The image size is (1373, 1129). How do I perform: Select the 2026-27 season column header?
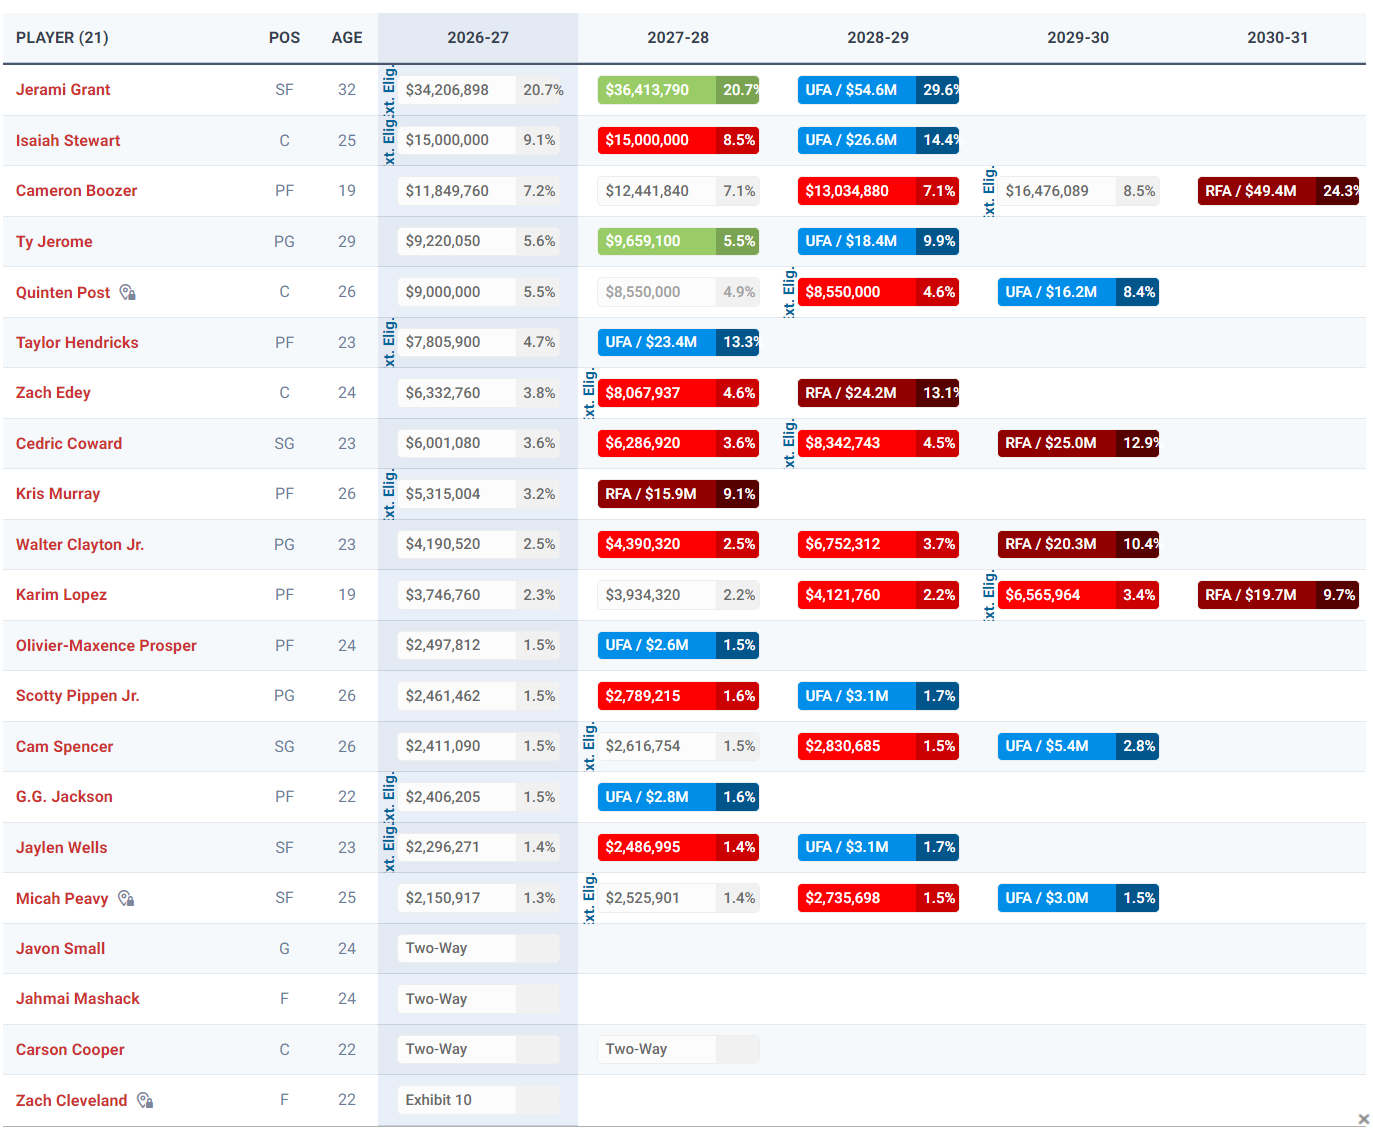(478, 38)
